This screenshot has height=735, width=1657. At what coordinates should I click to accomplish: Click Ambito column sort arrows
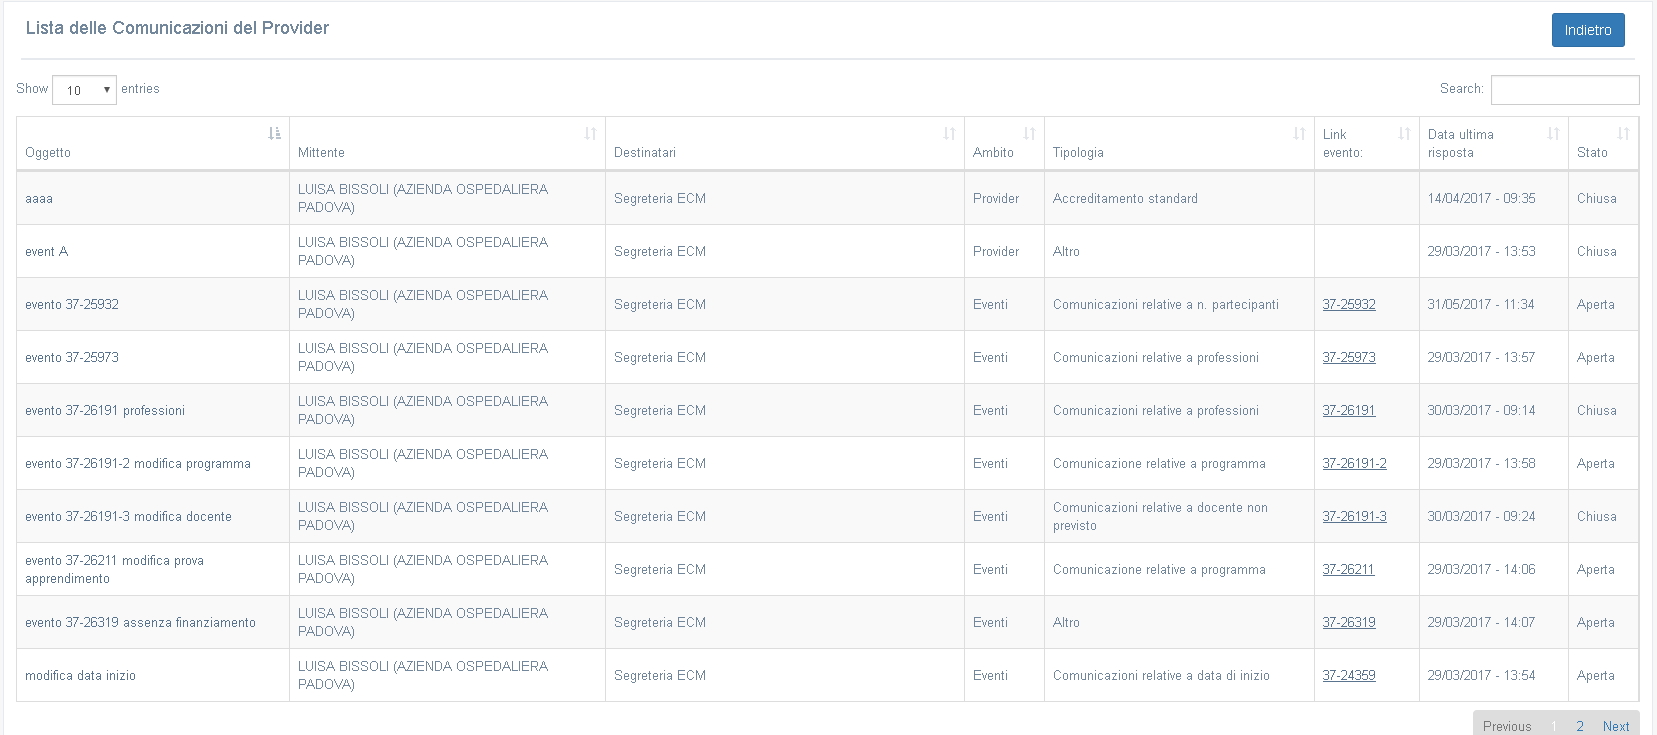[1029, 133]
